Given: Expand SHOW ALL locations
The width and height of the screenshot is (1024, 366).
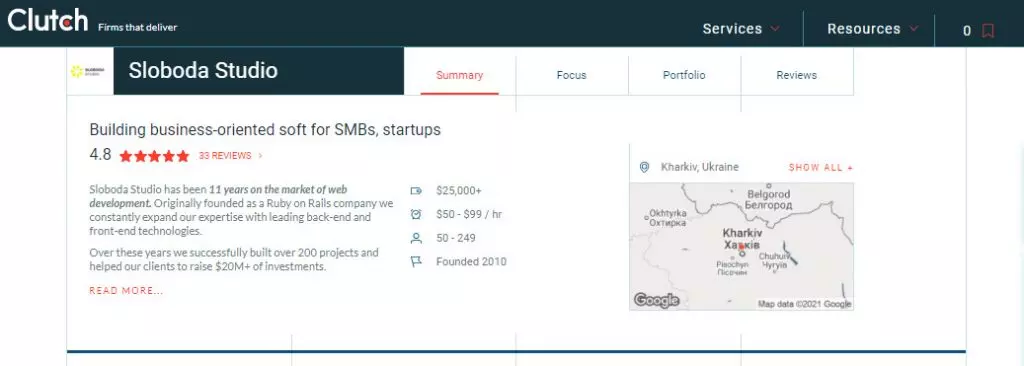Looking at the screenshot, I should (x=821, y=167).
